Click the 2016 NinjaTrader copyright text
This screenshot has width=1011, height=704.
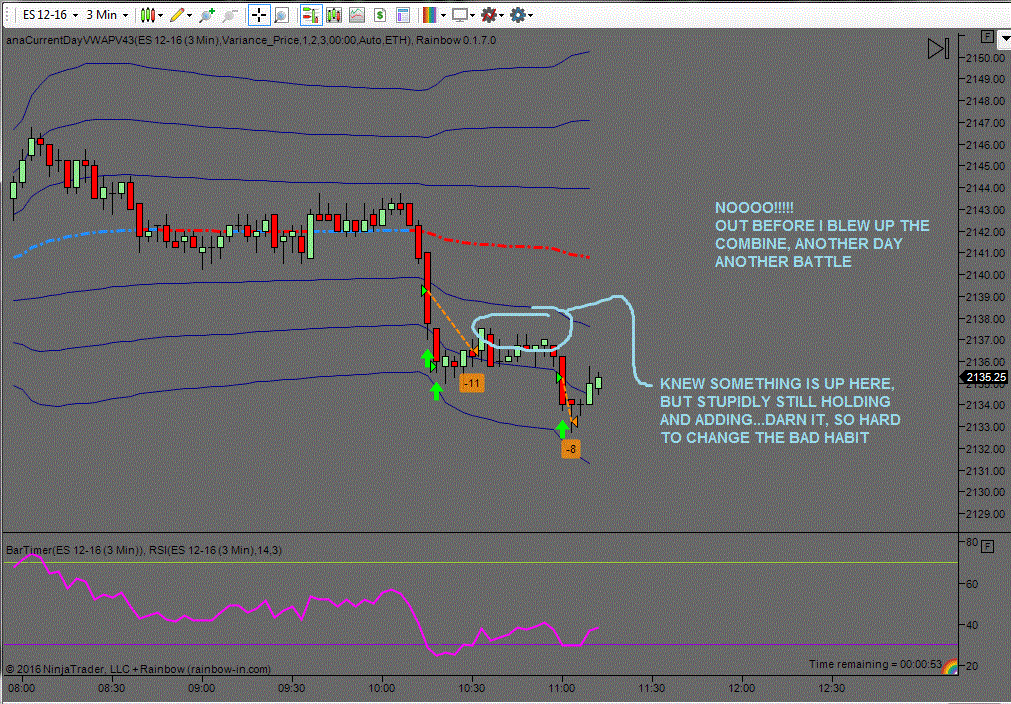click(139, 669)
